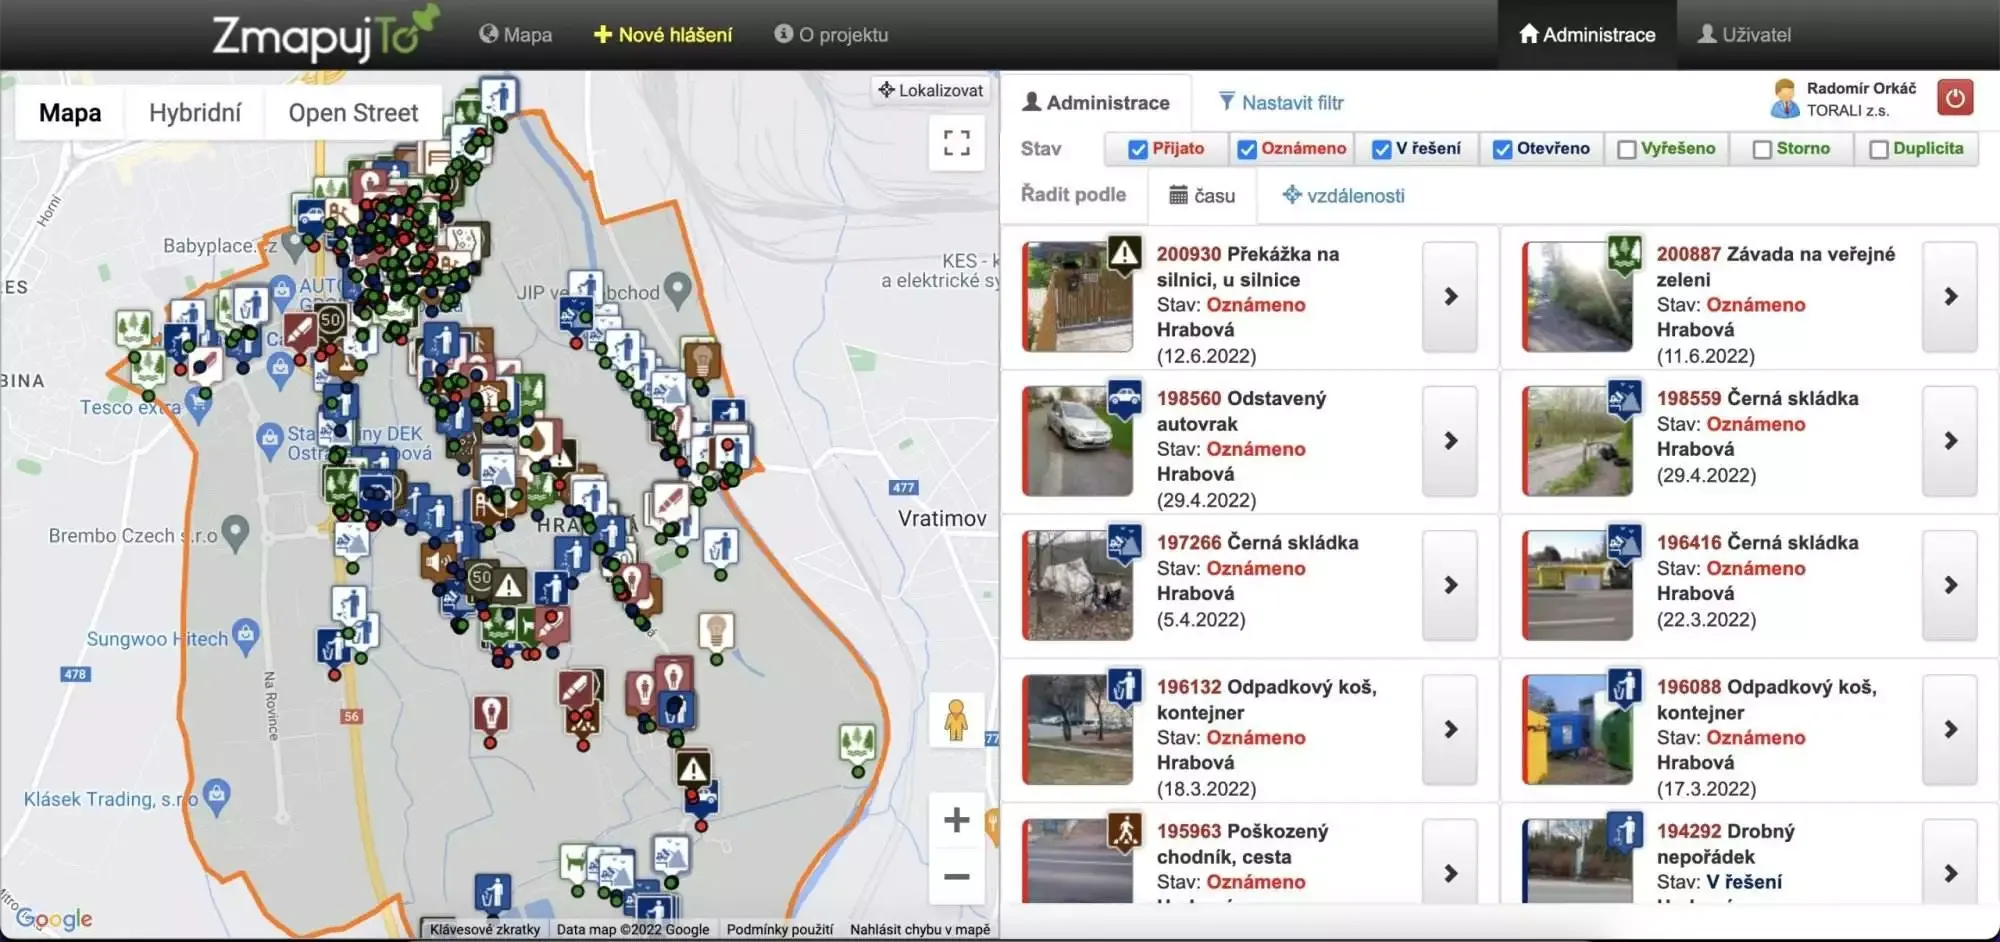
Task: Zoom out the map with minus icon
Action: [x=956, y=877]
